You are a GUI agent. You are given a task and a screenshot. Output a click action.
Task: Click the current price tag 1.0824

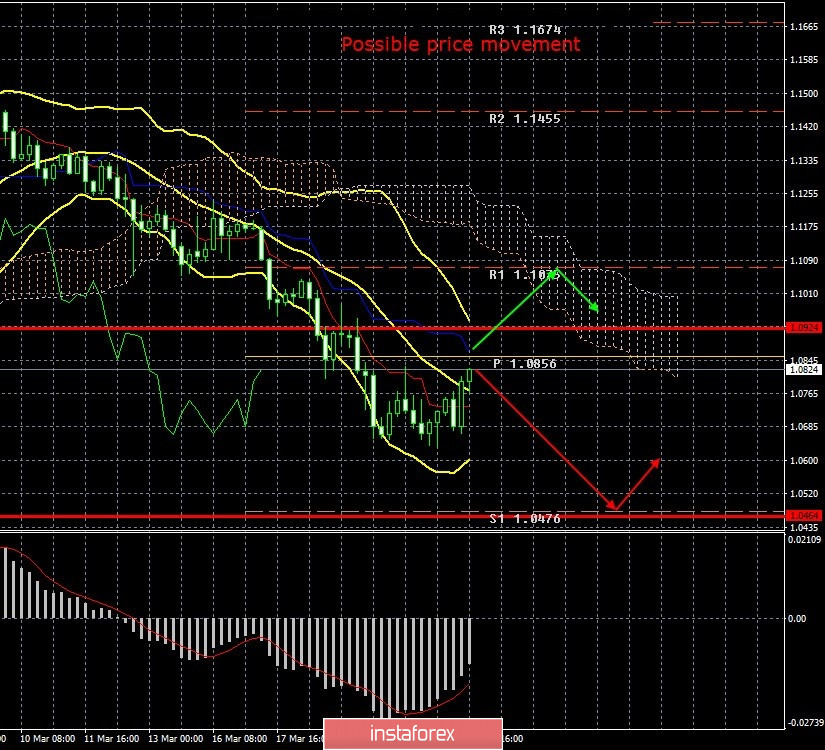[803, 369]
